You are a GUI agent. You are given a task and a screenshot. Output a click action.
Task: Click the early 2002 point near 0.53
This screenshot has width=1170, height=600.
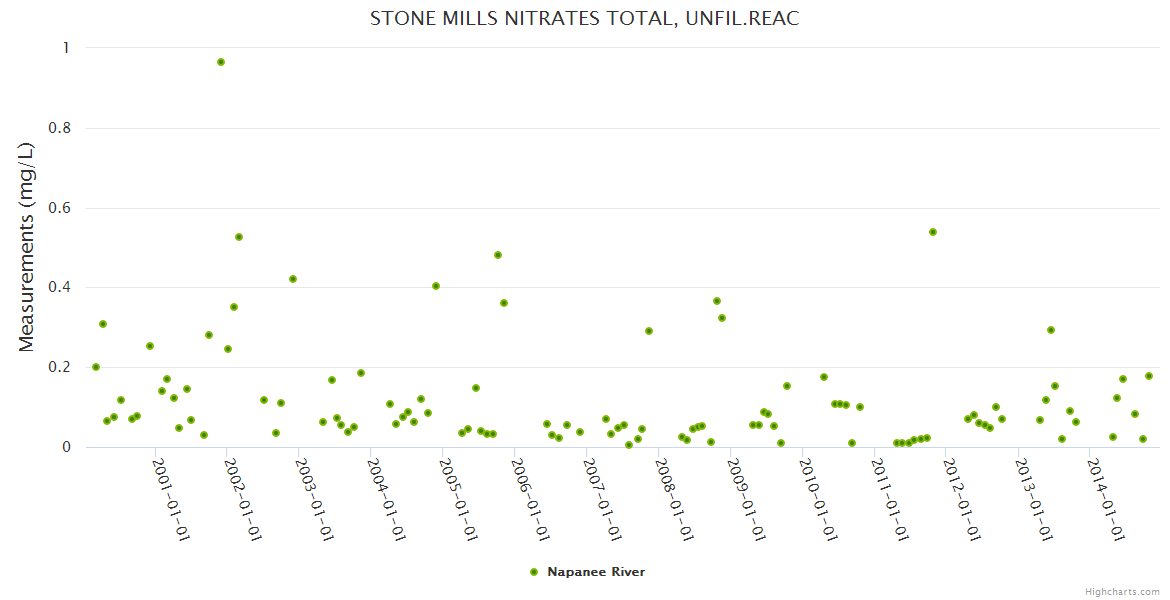tap(239, 237)
